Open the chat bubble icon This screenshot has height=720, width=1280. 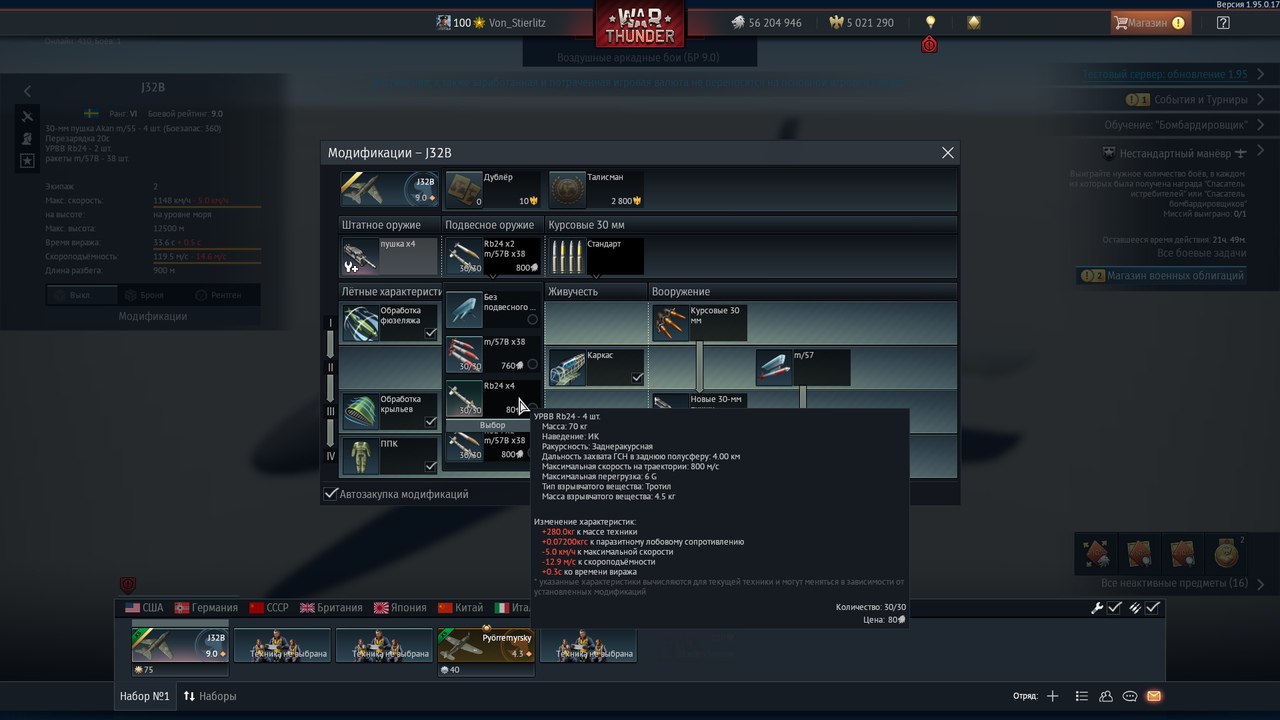pos(1130,696)
